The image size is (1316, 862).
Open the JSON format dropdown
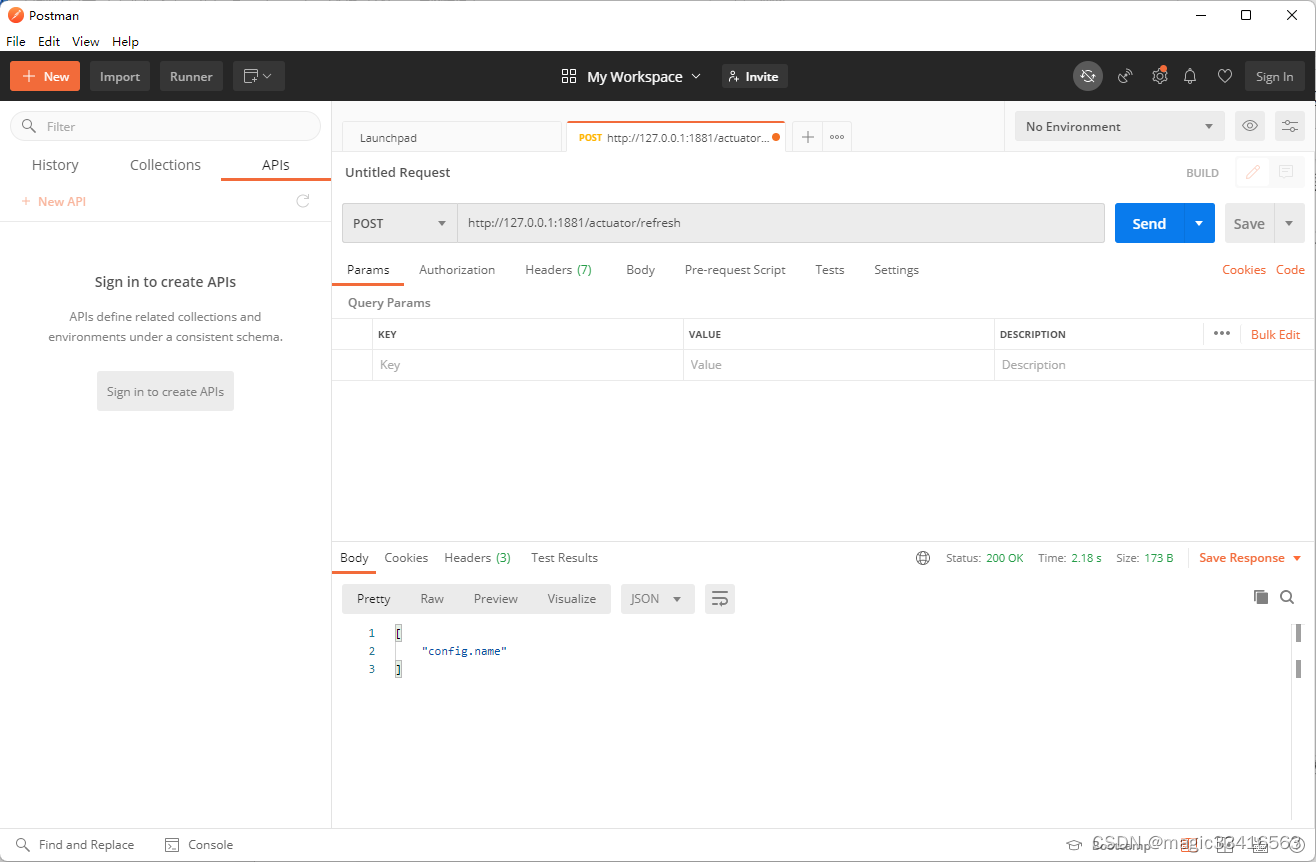(657, 598)
